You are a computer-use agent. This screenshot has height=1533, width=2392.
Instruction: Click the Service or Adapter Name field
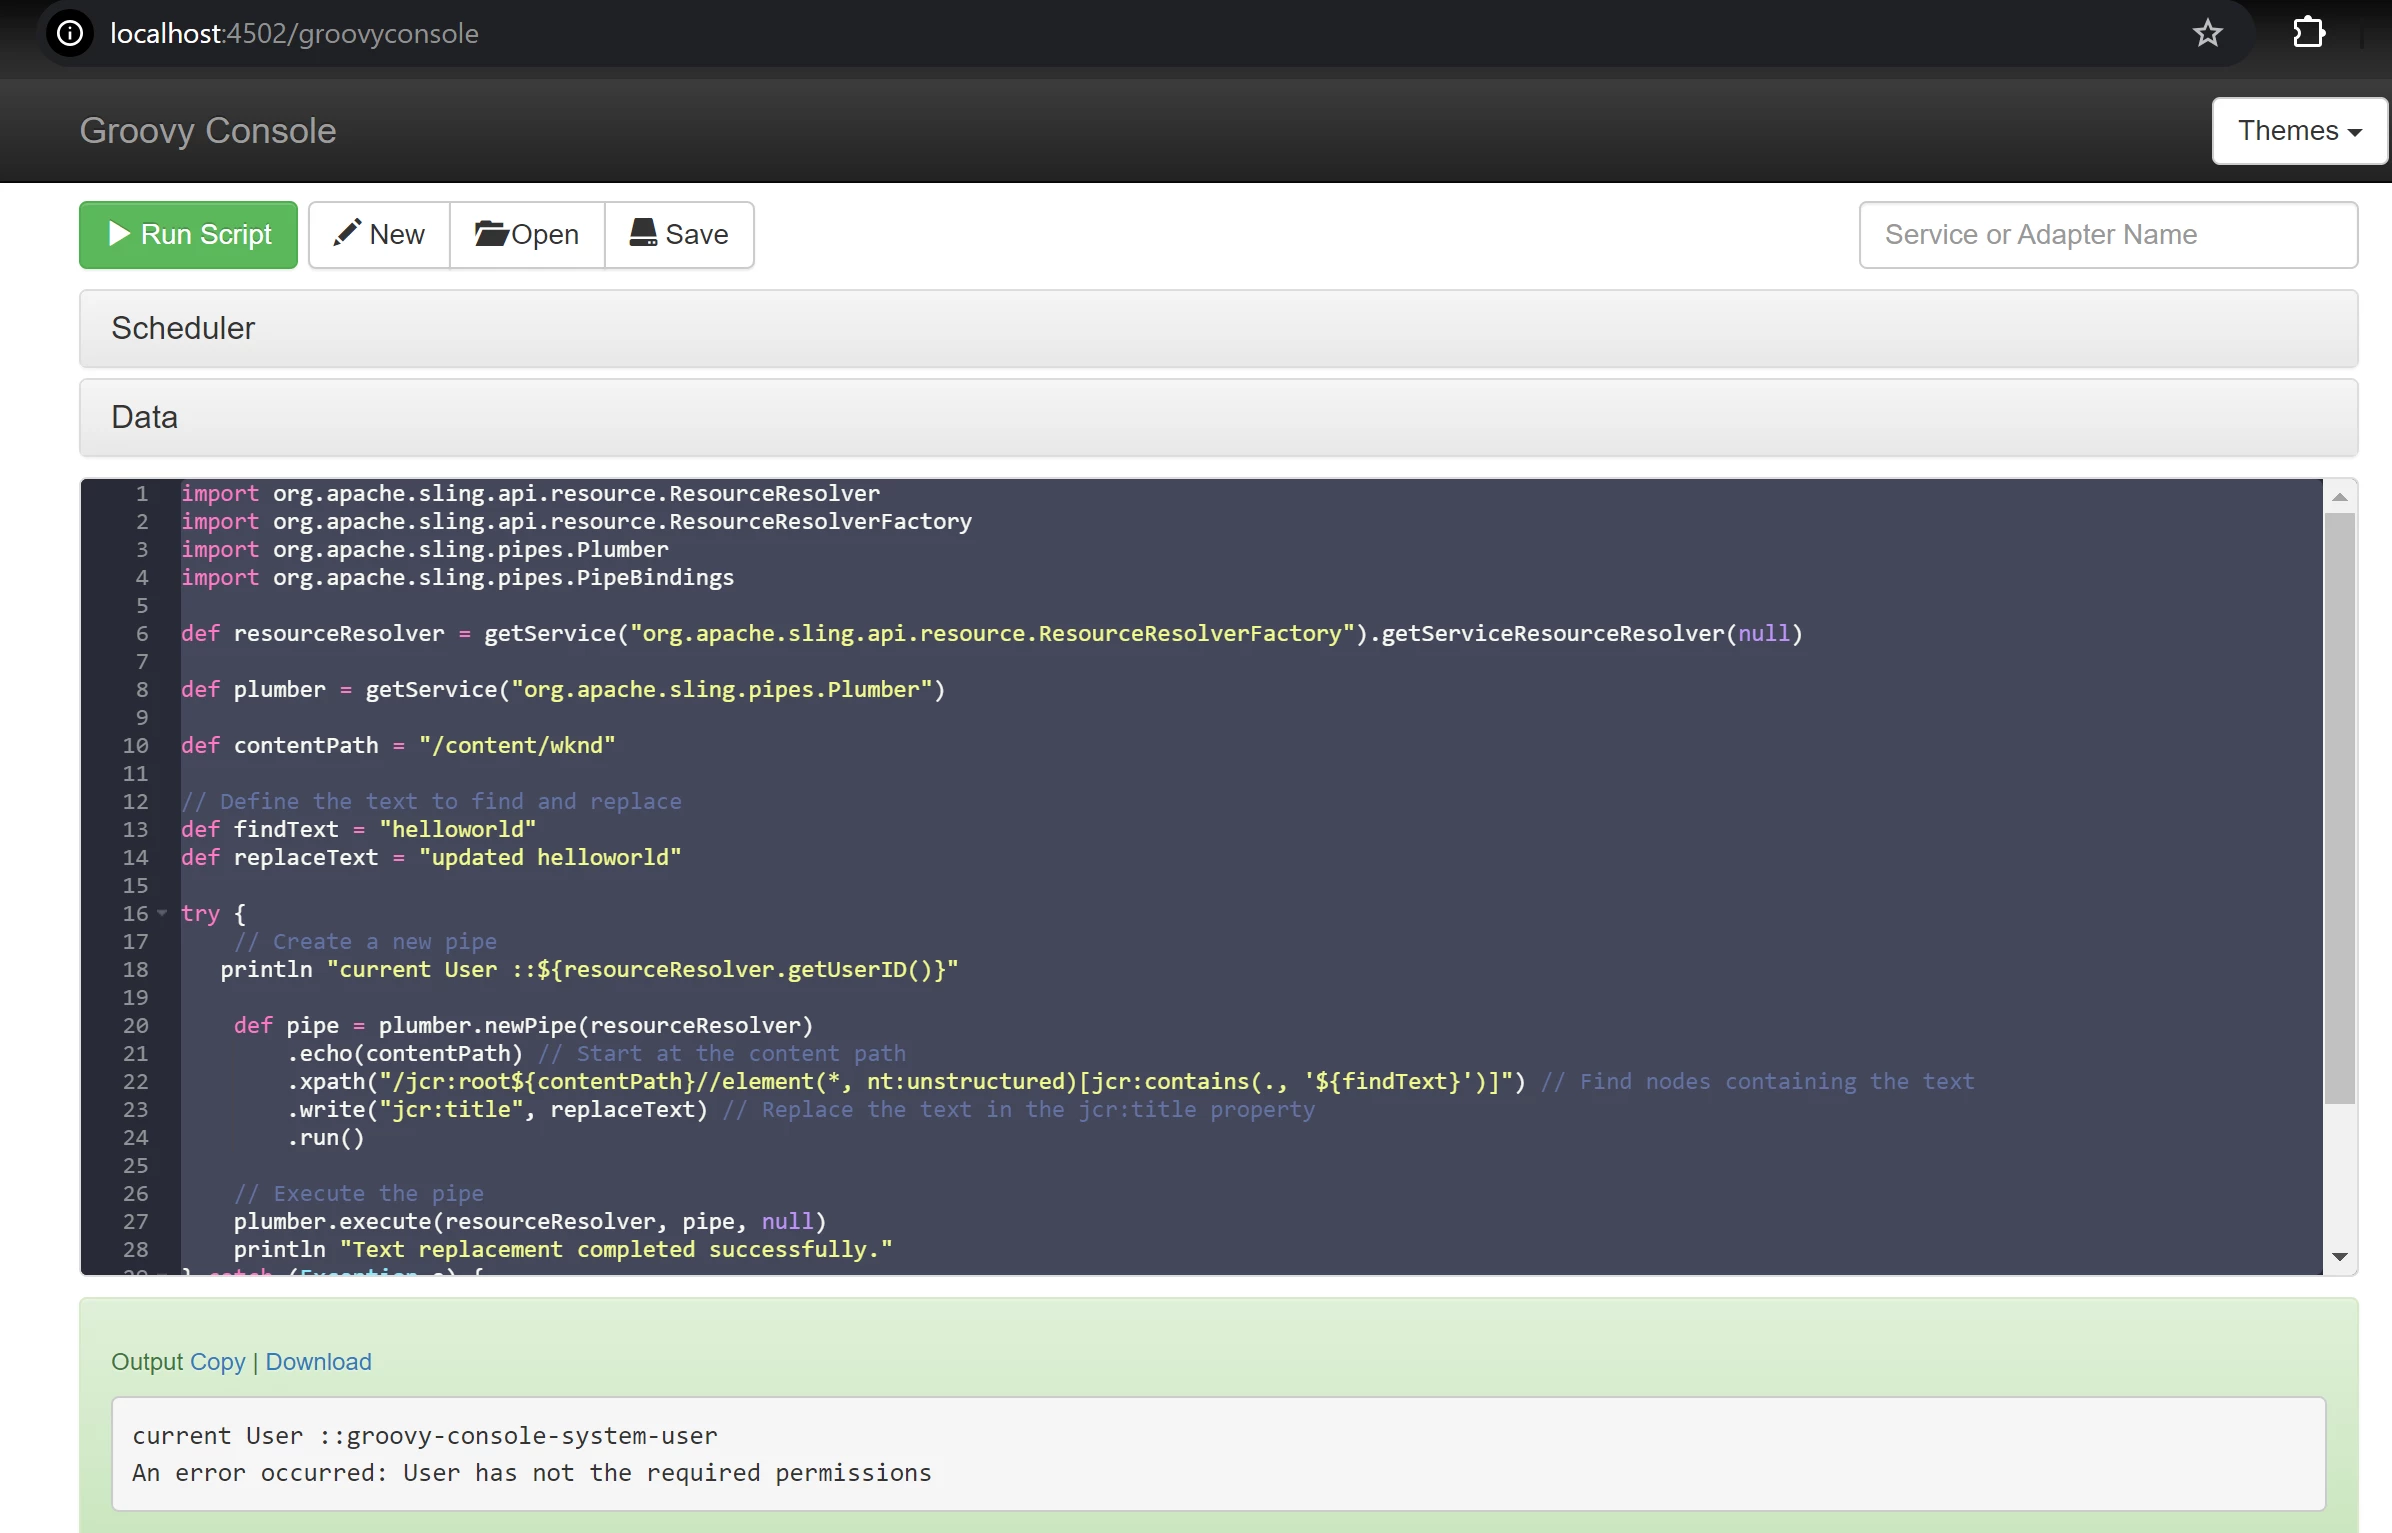[2107, 234]
